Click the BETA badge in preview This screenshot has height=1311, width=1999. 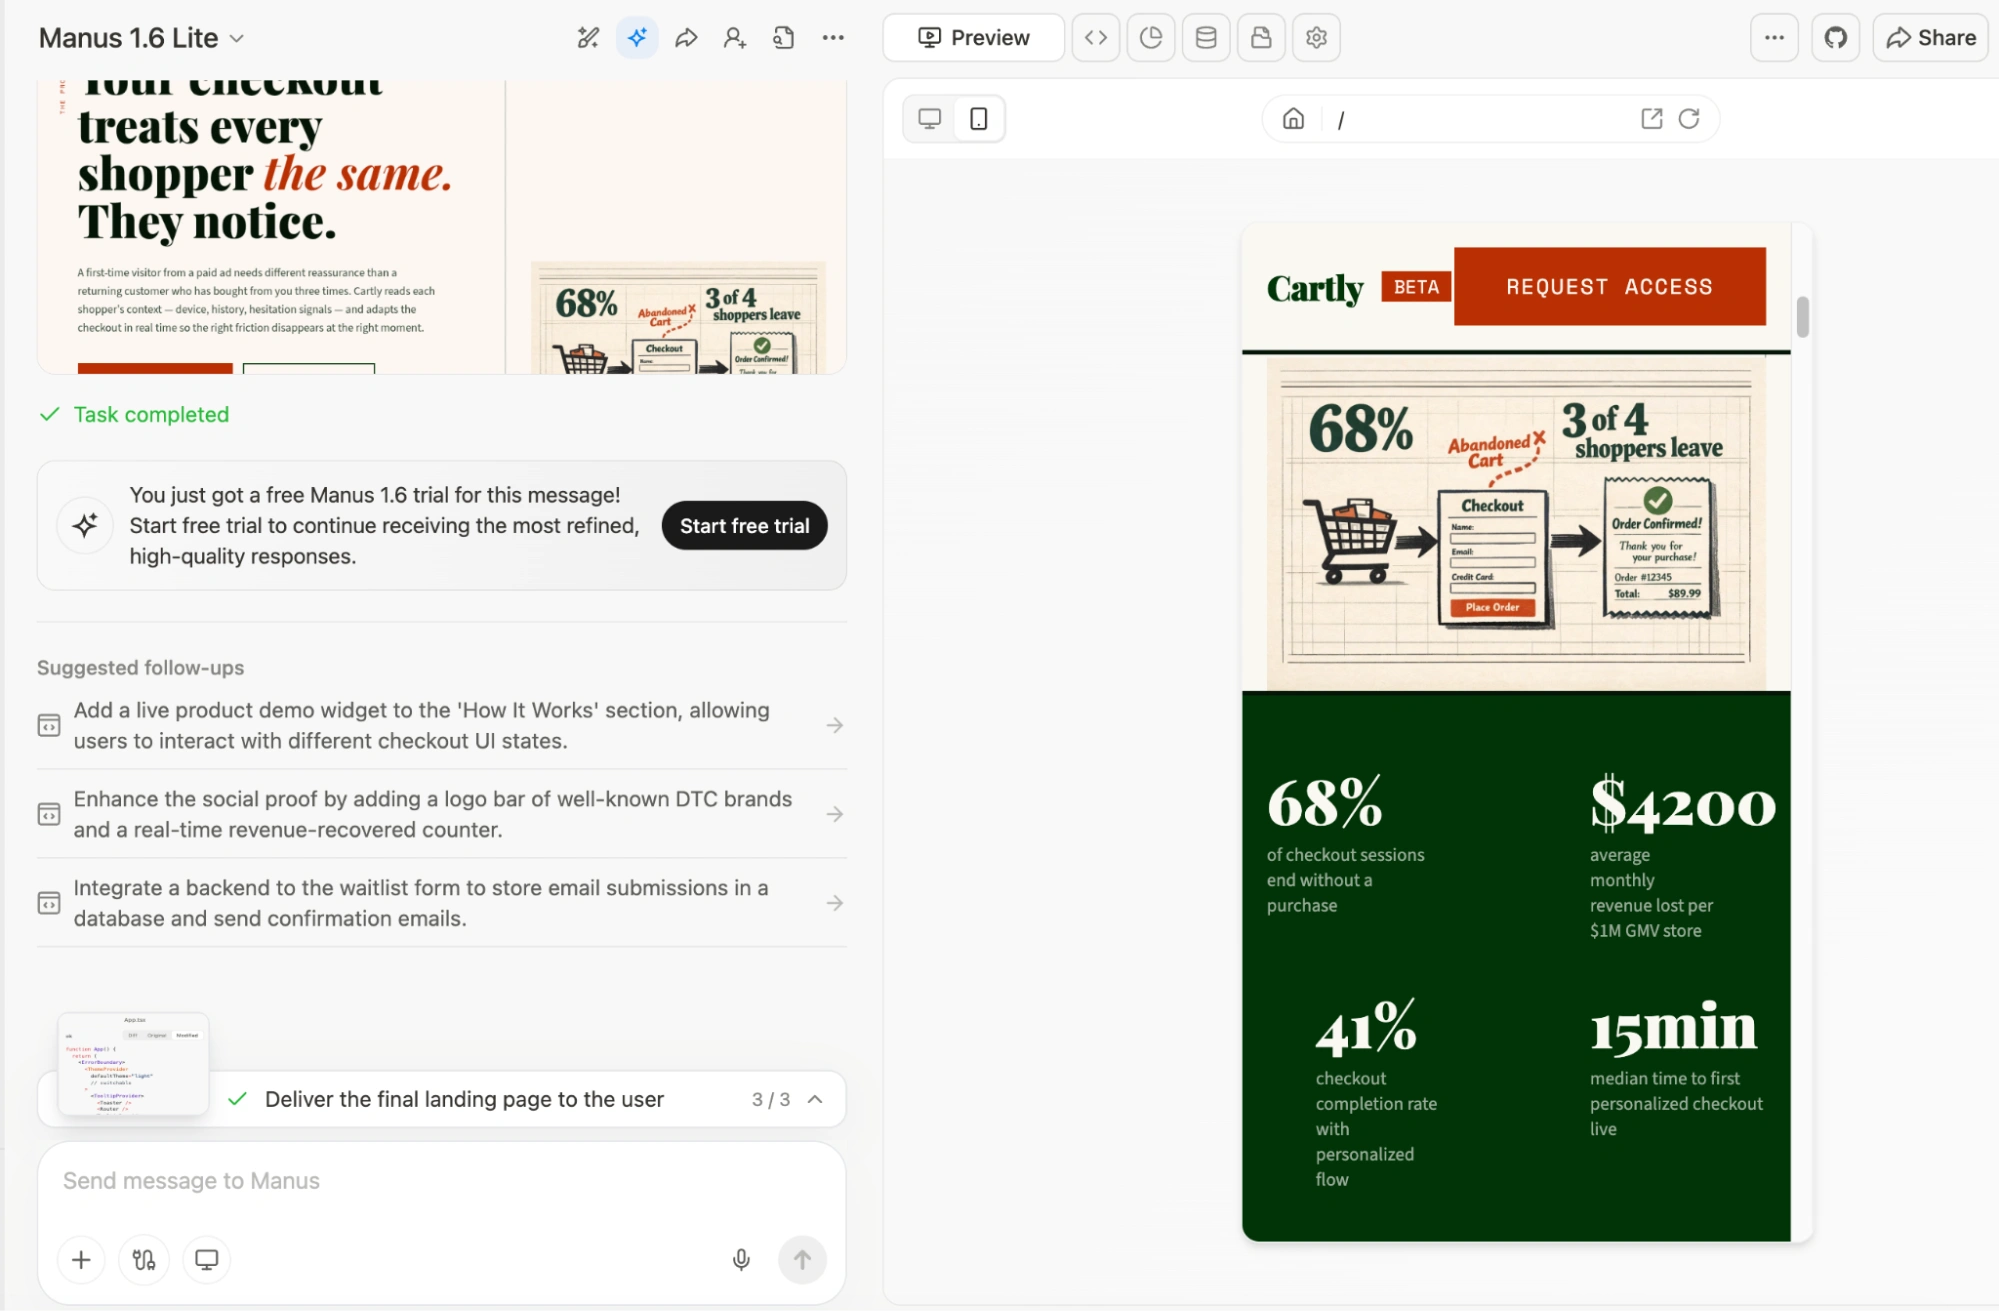[x=1416, y=287]
